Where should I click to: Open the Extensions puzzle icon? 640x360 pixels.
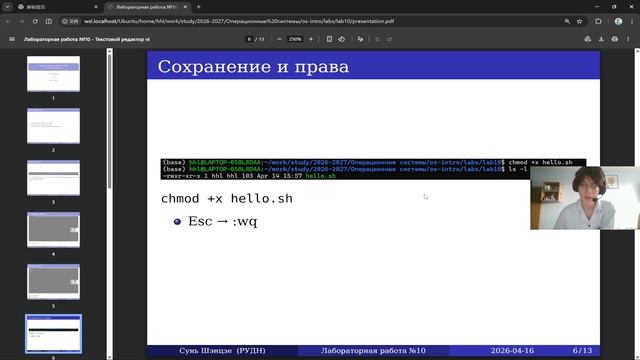[x=598, y=21]
